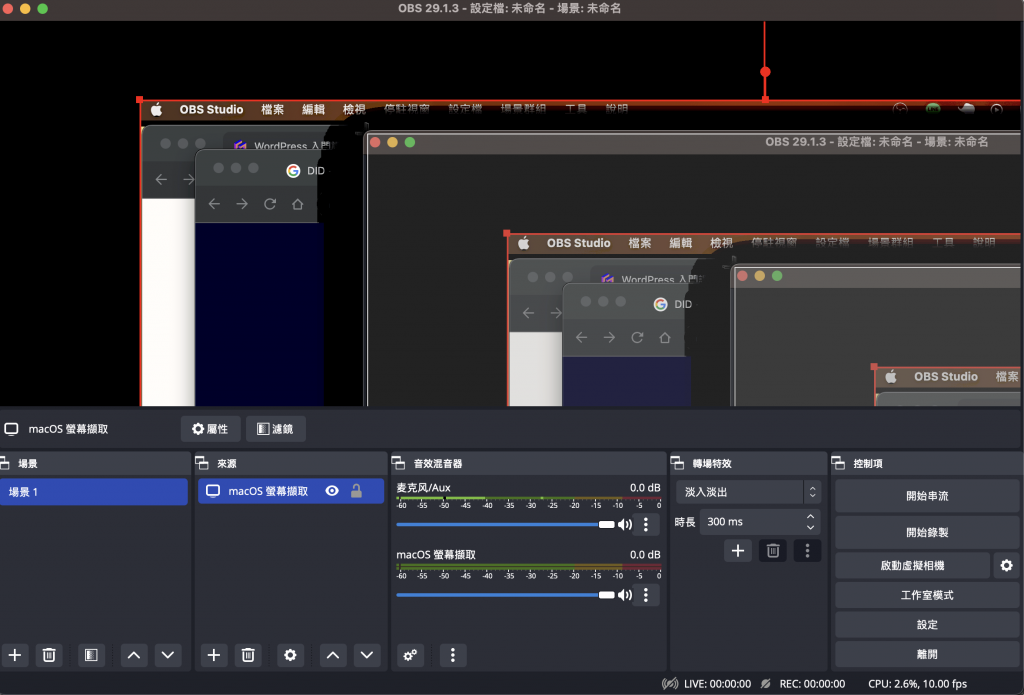Select macOS 螢幕擷取 source row

tap(291, 491)
